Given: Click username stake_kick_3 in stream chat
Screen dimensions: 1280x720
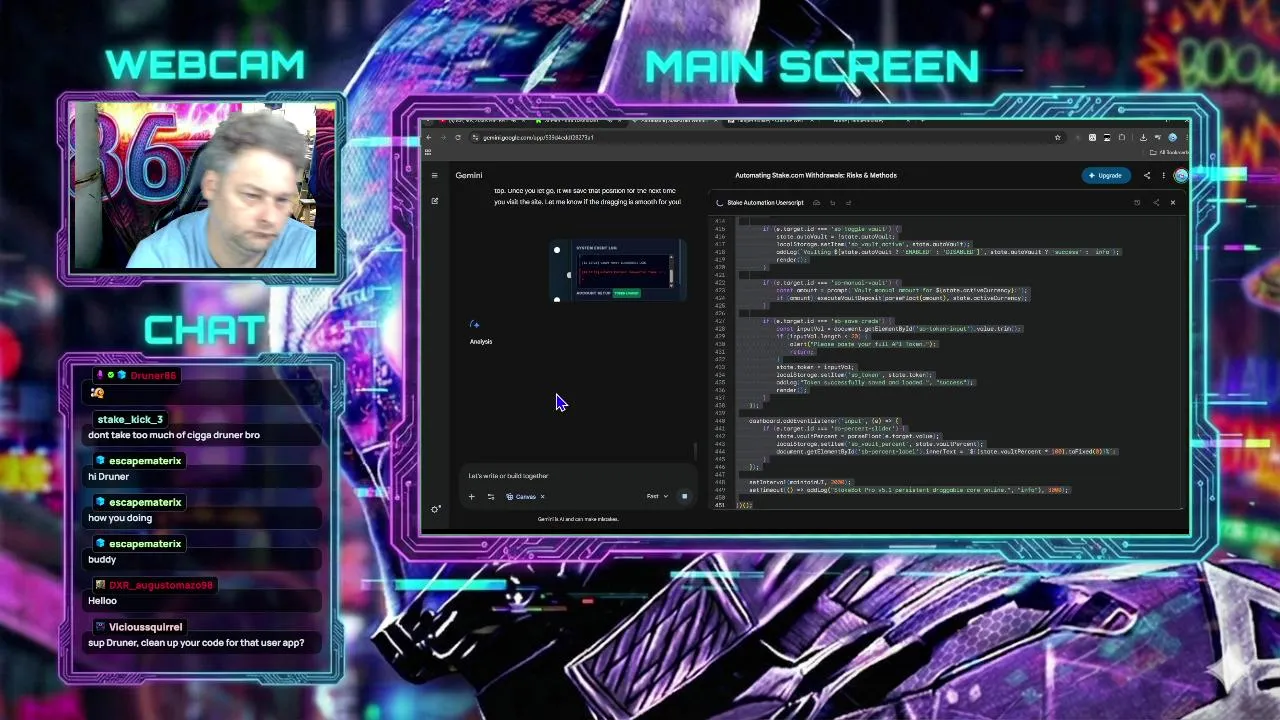Looking at the screenshot, I should 130,419.
